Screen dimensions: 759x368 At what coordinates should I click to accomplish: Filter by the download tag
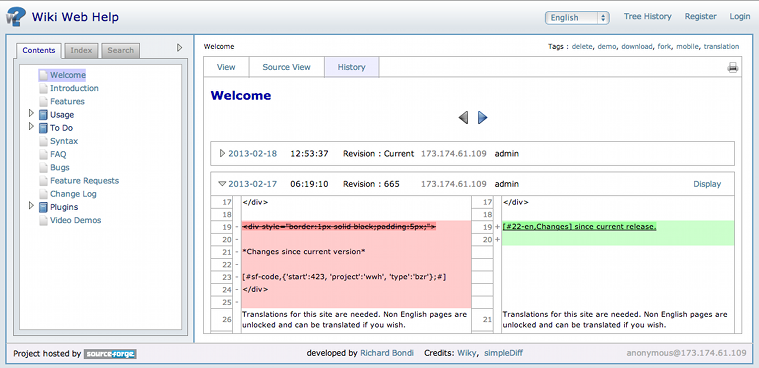point(637,47)
